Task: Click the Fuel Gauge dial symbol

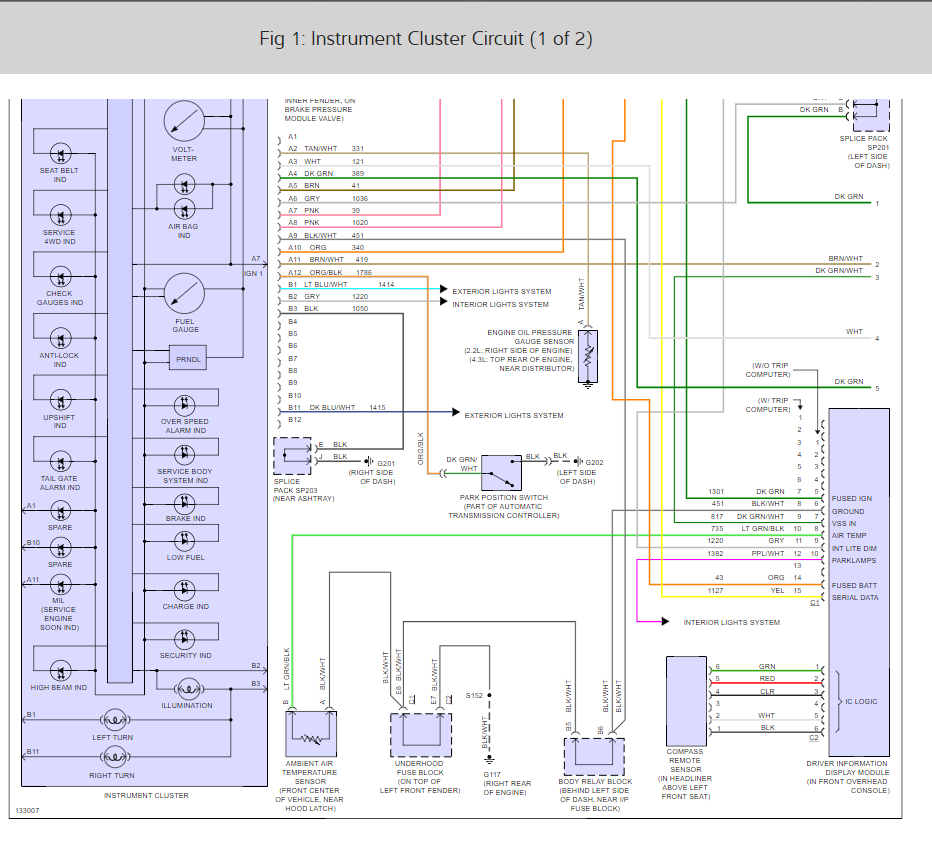Action: pyautogui.click(x=184, y=293)
